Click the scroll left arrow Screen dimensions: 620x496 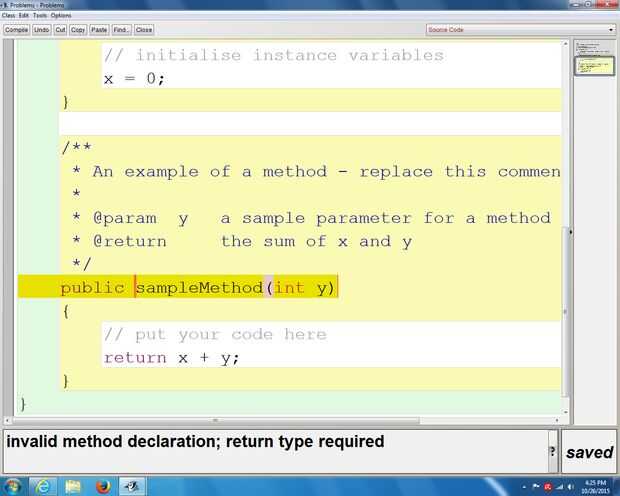[7, 420]
